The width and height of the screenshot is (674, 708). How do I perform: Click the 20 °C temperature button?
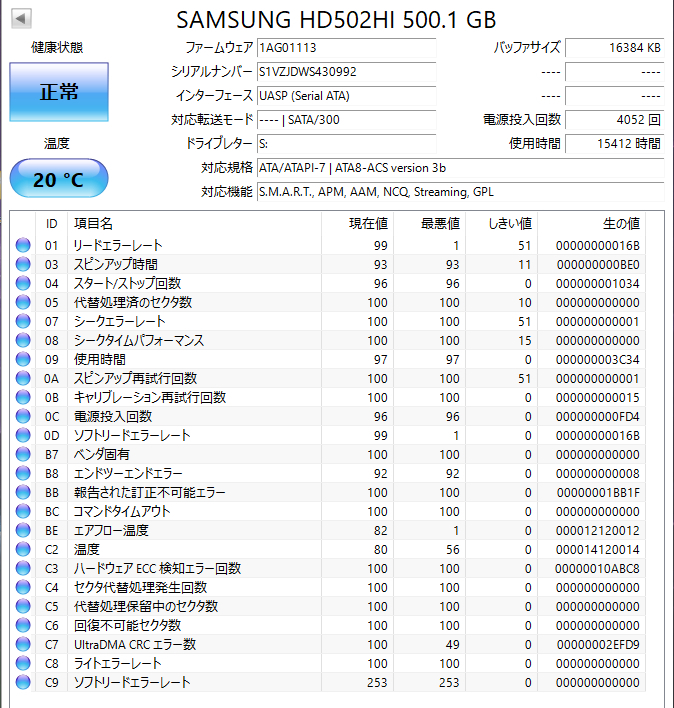pos(59,179)
